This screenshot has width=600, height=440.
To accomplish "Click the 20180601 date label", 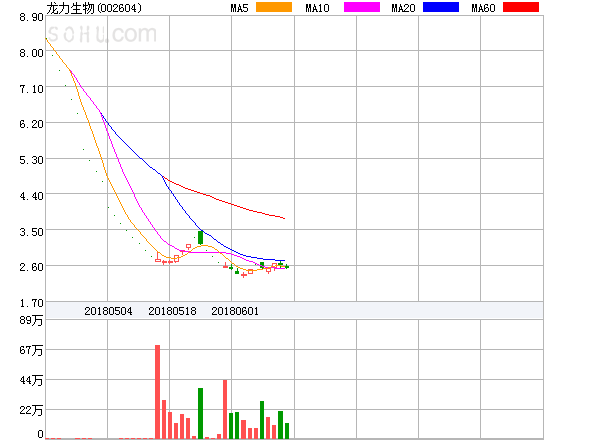I will [235, 311].
